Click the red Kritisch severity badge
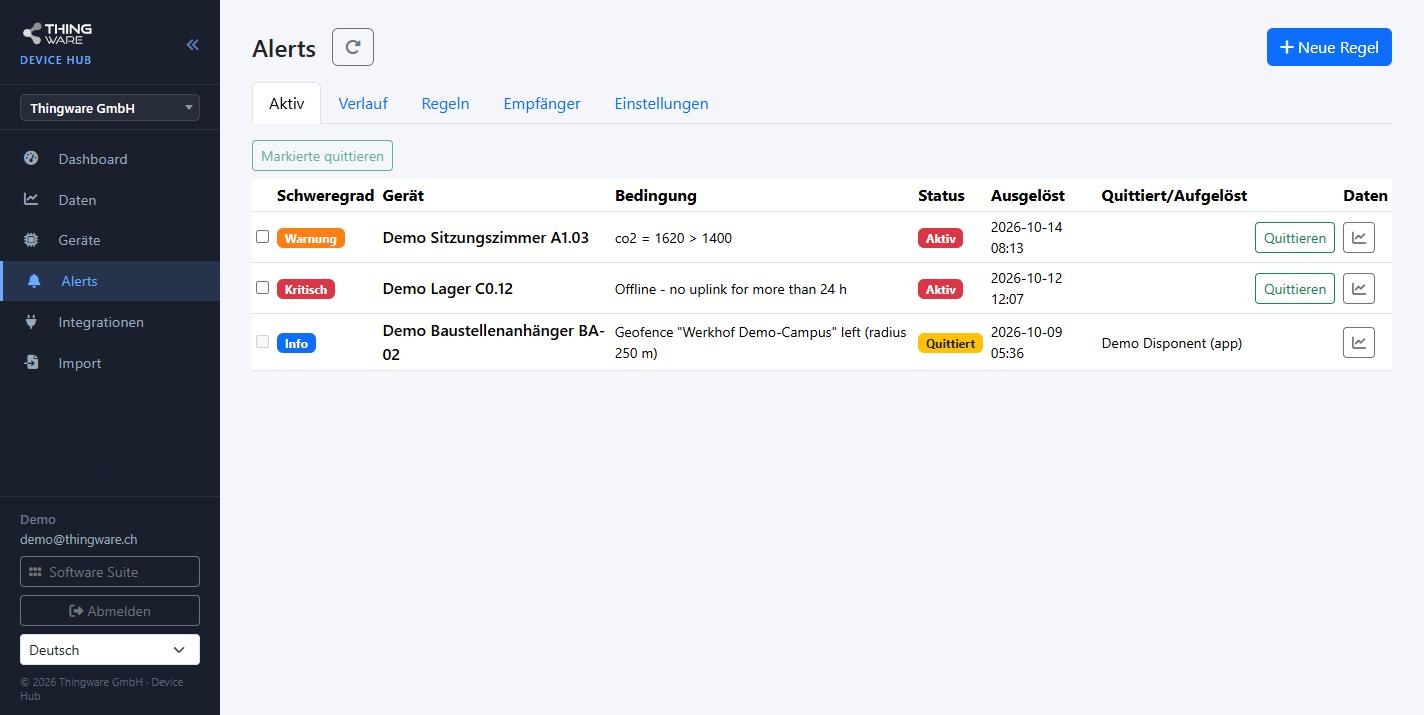This screenshot has width=1424, height=715. coord(306,289)
